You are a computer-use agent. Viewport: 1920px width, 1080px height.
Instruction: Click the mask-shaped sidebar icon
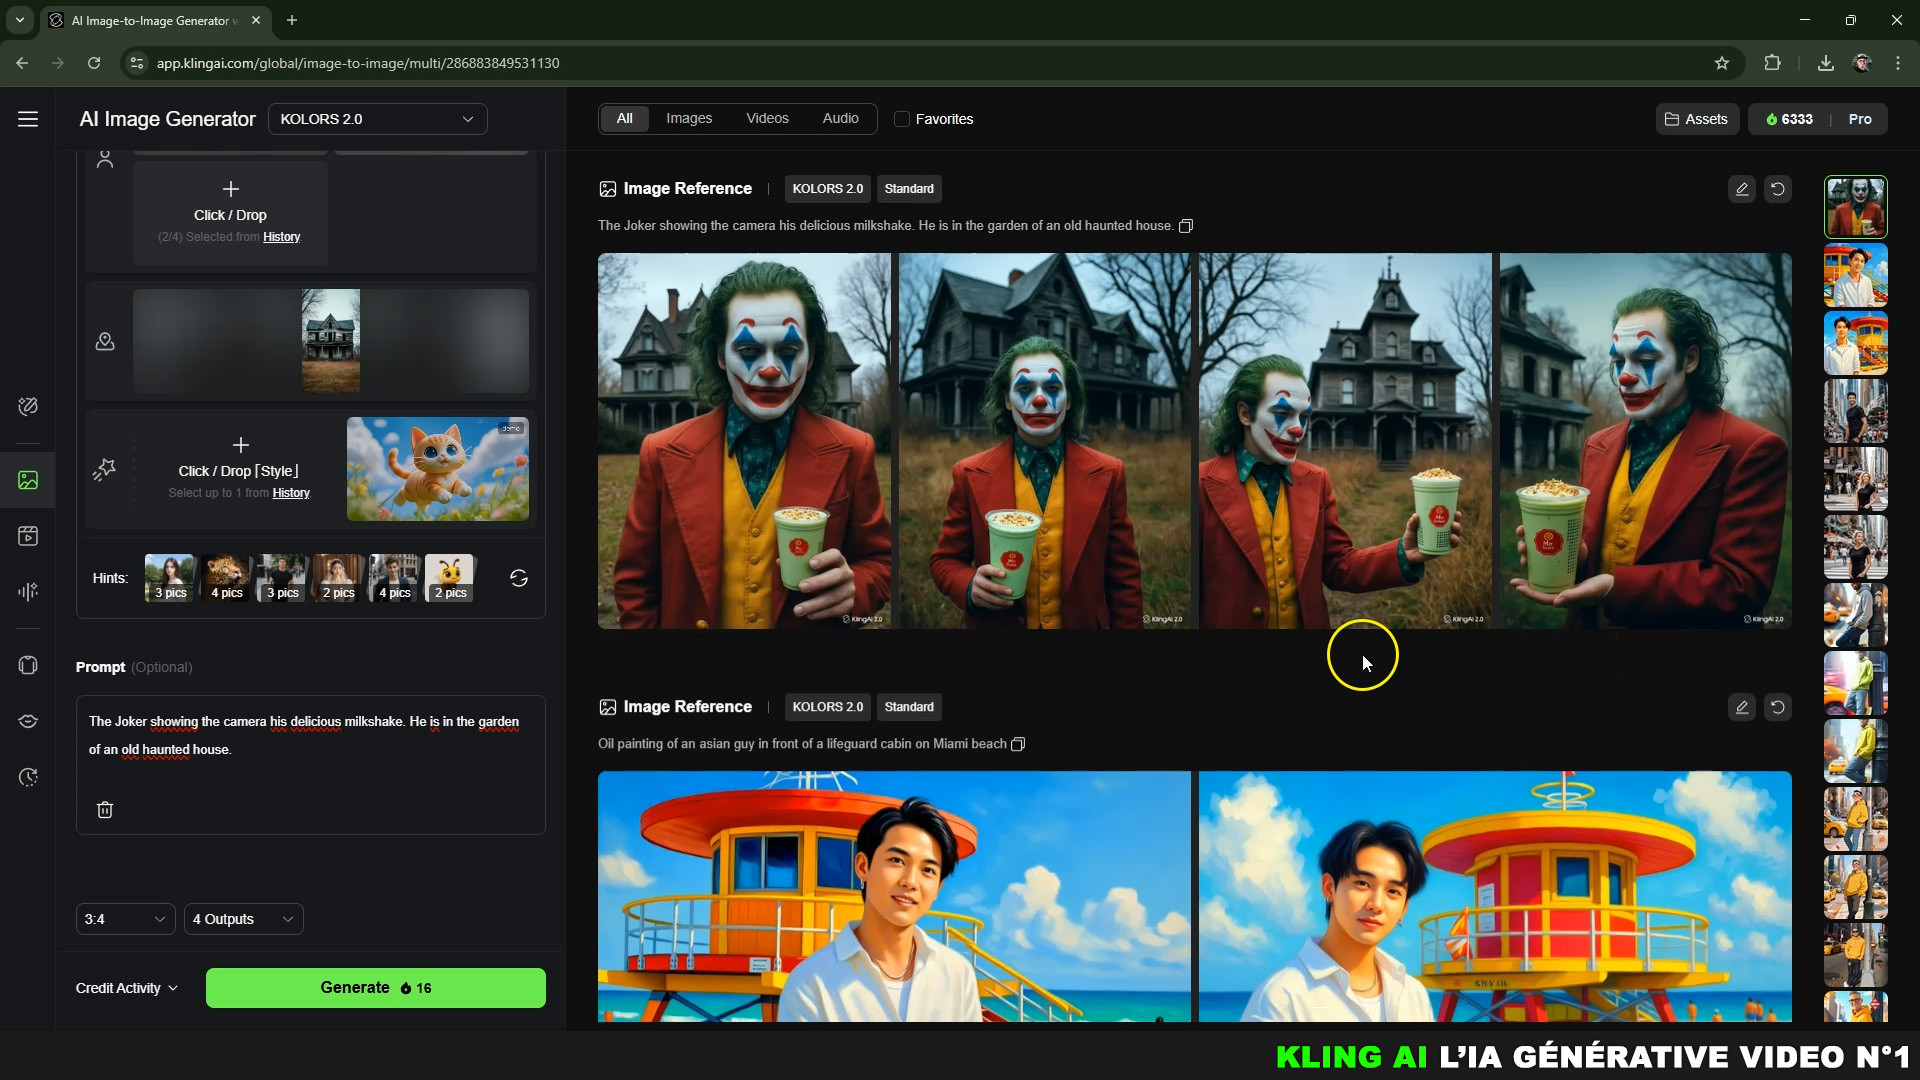[x=28, y=721]
